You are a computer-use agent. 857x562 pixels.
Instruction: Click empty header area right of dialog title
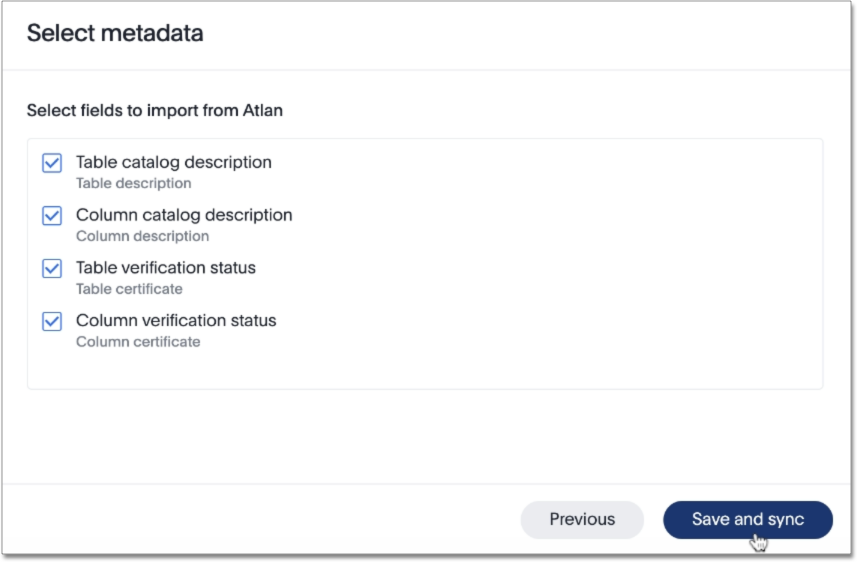pos(550,33)
